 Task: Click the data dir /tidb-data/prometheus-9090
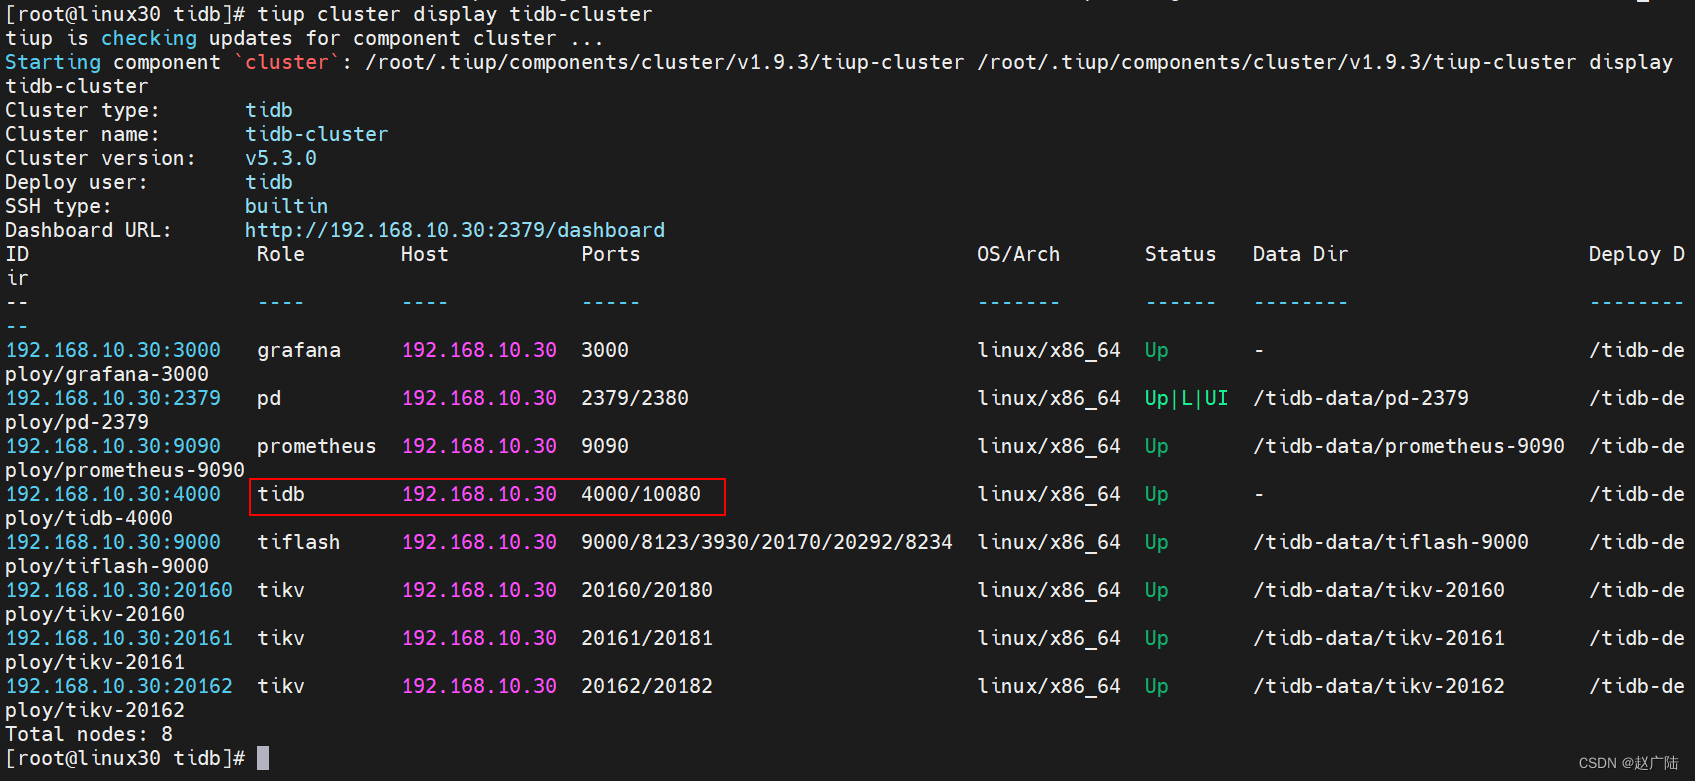coord(1409,446)
